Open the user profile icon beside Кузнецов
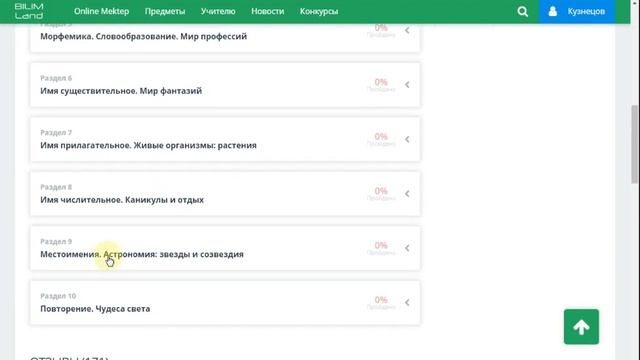Viewport: 640px width, 360px height. [x=553, y=11]
